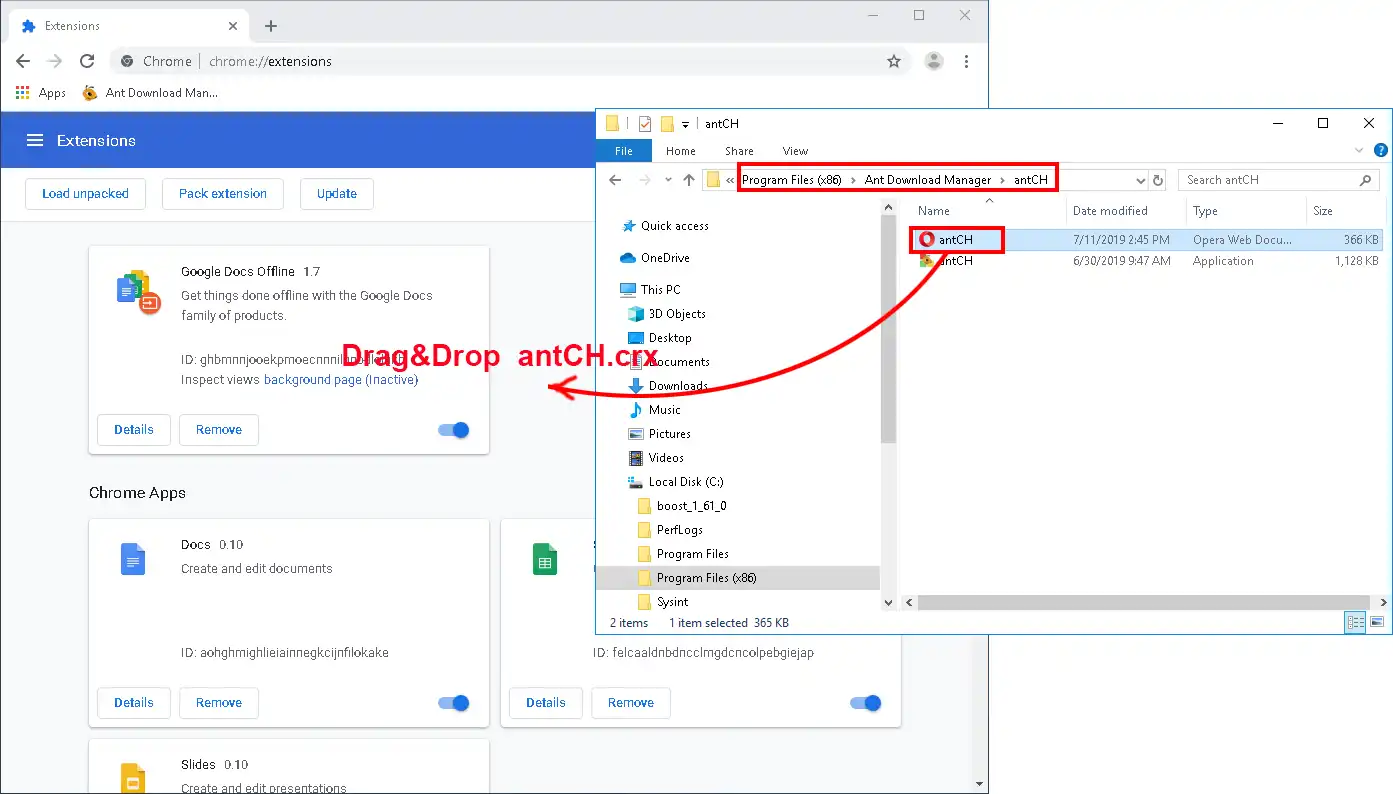Open the Ant Download Manager bookmark
This screenshot has height=794, width=1393.
coord(149,93)
